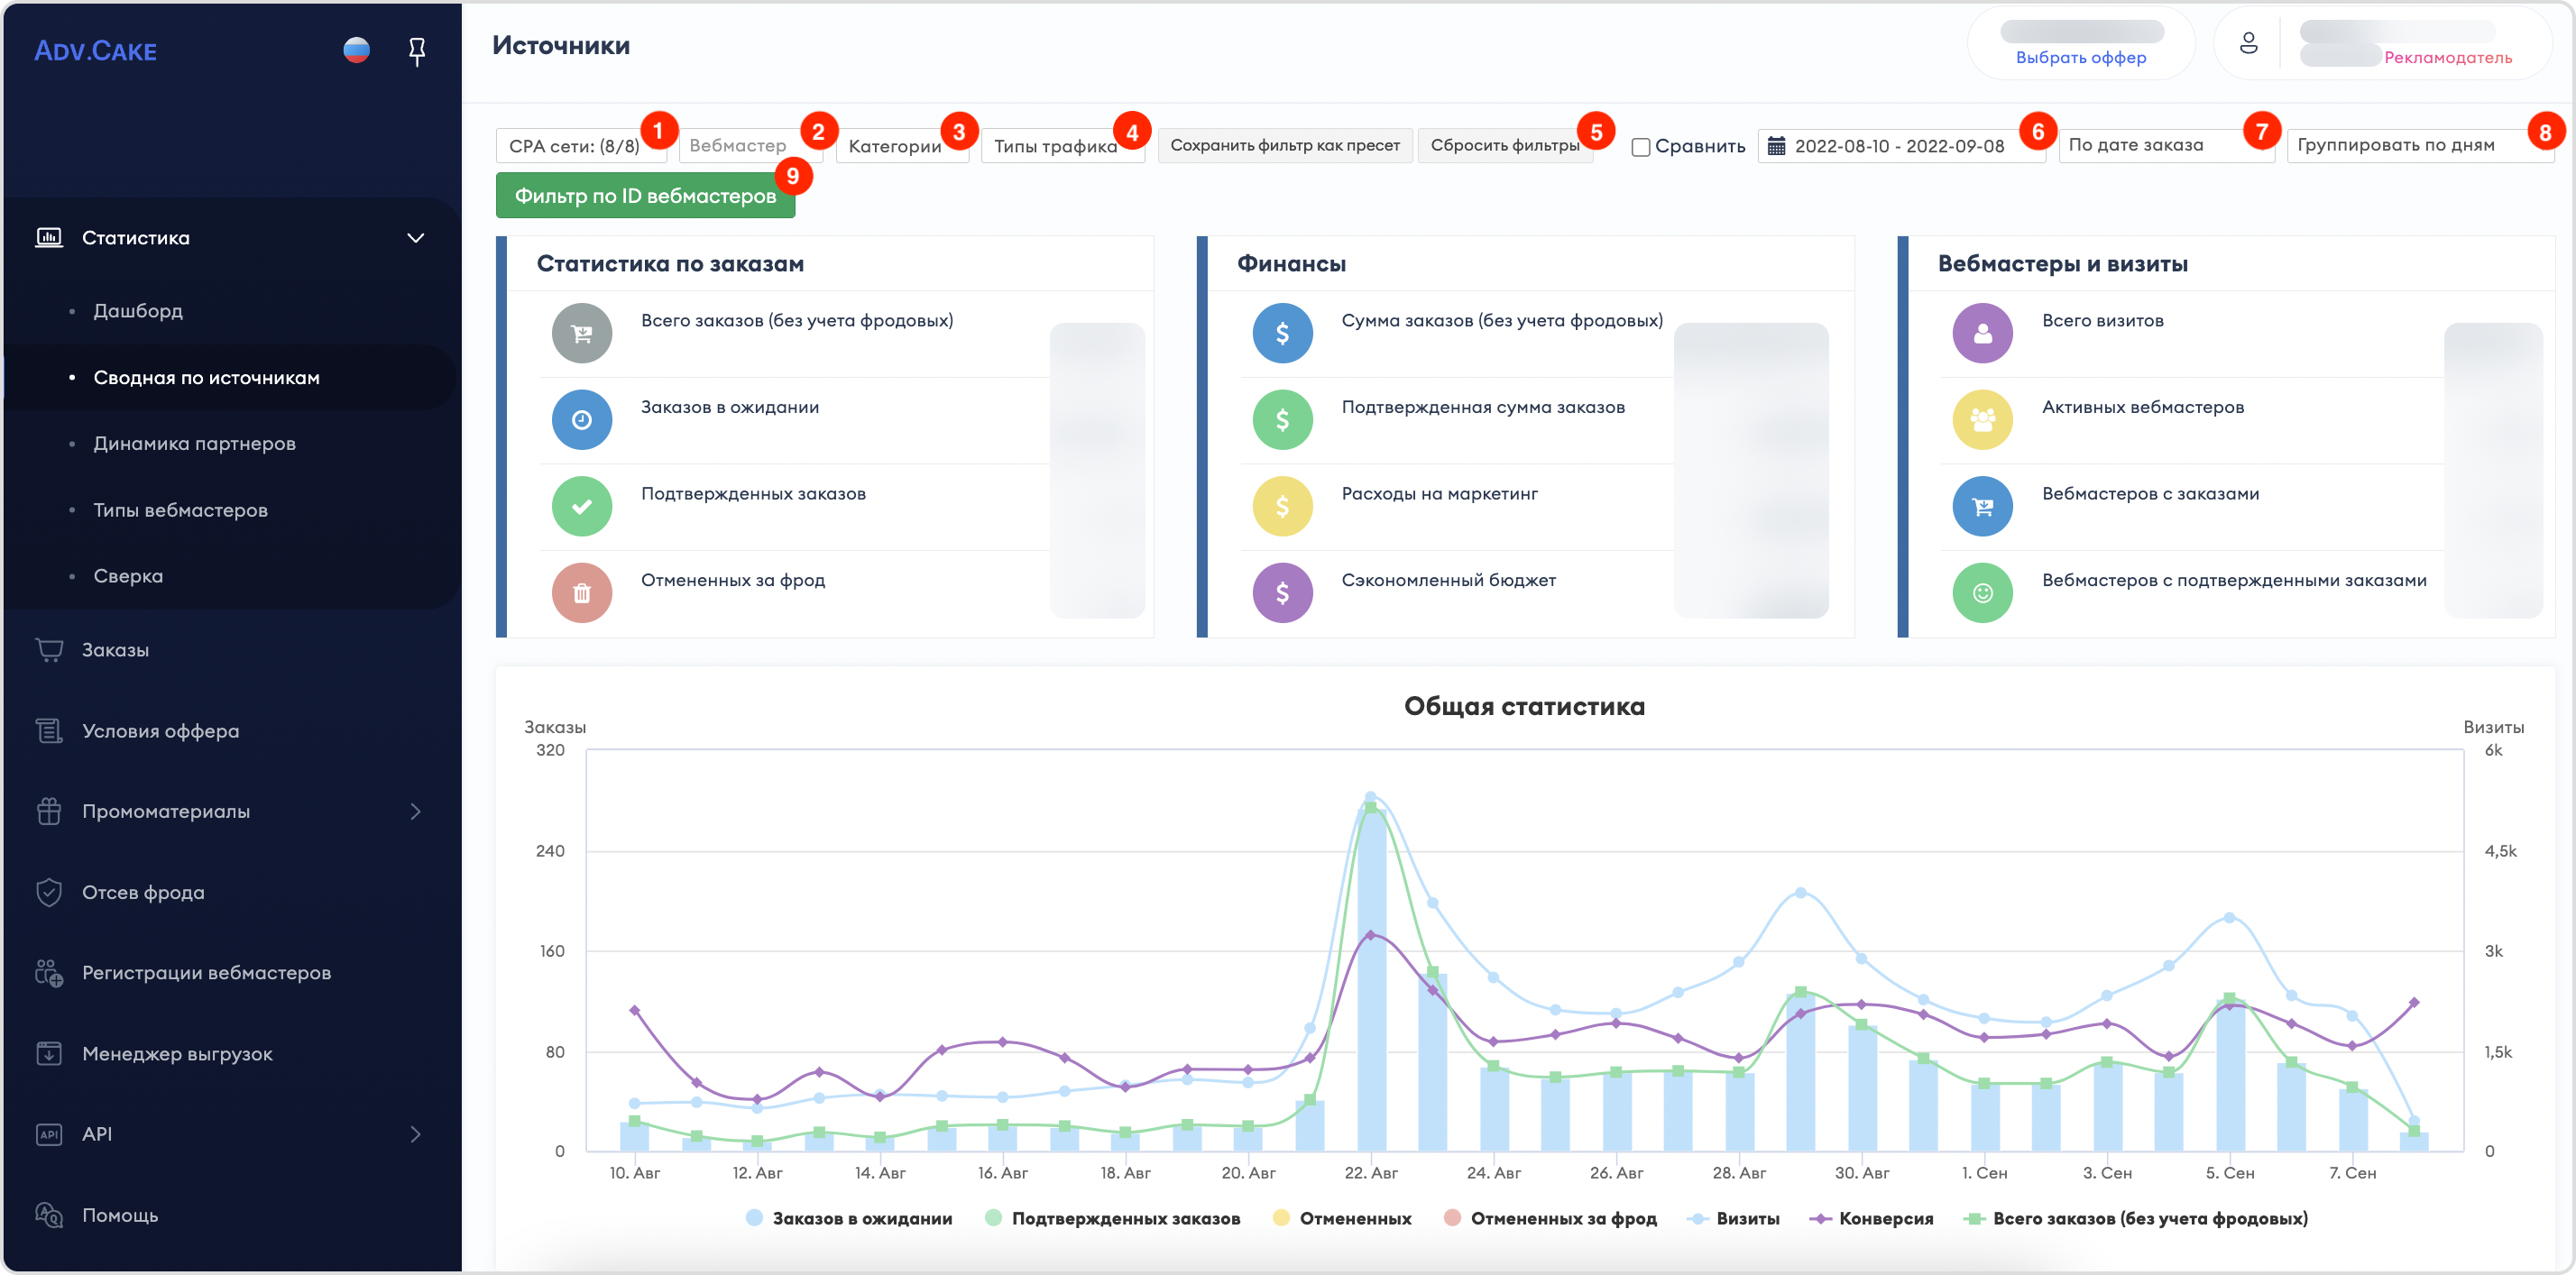Click the red trash icon for Отмененных за фрод

(581, 593)
